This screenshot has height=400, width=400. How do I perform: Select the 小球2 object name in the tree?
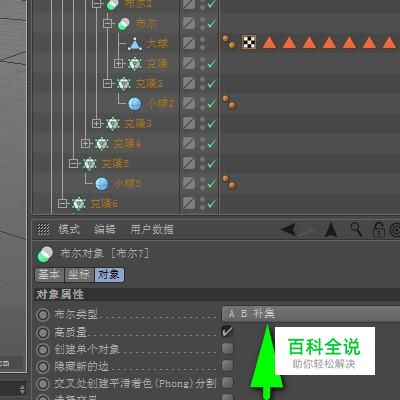[x=160, y=104]
